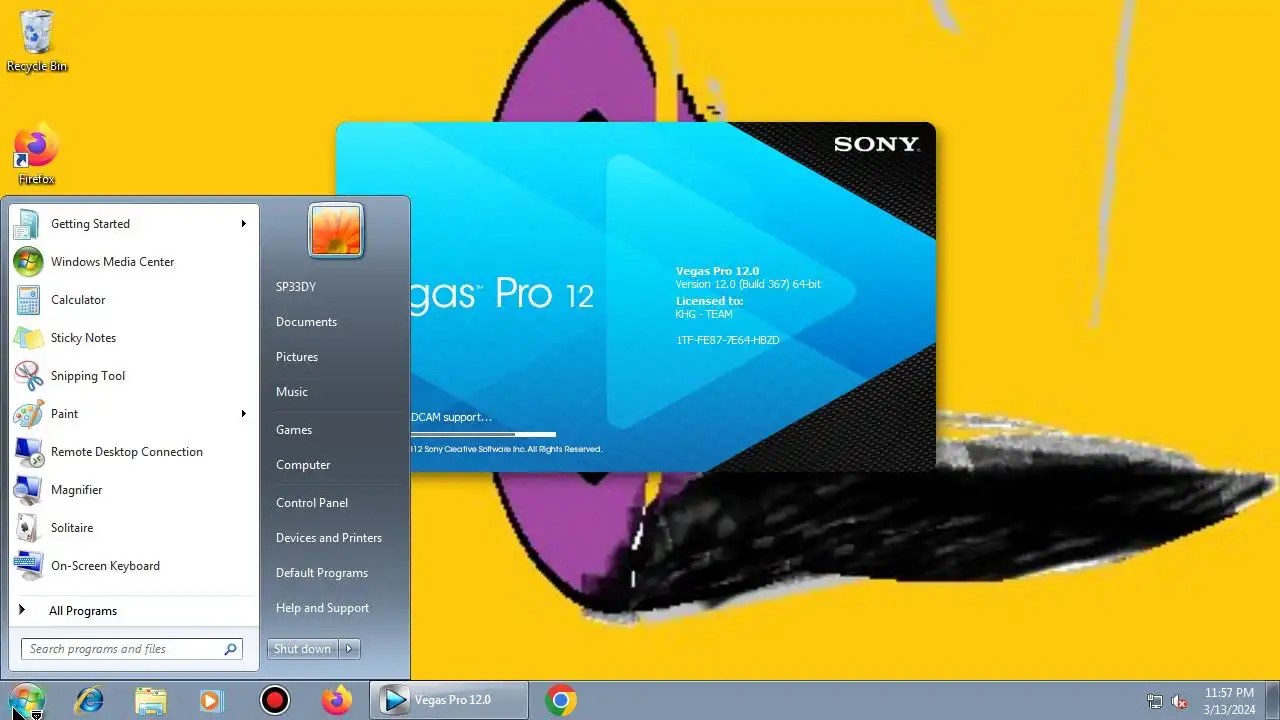Click the Sony logo on splash screen

(876, 144)
